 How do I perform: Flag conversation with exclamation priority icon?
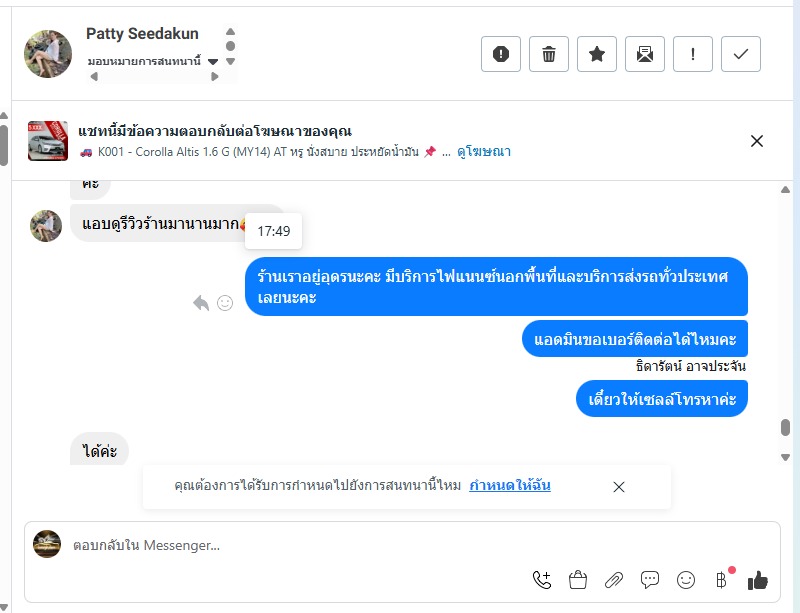click(693, 54)
